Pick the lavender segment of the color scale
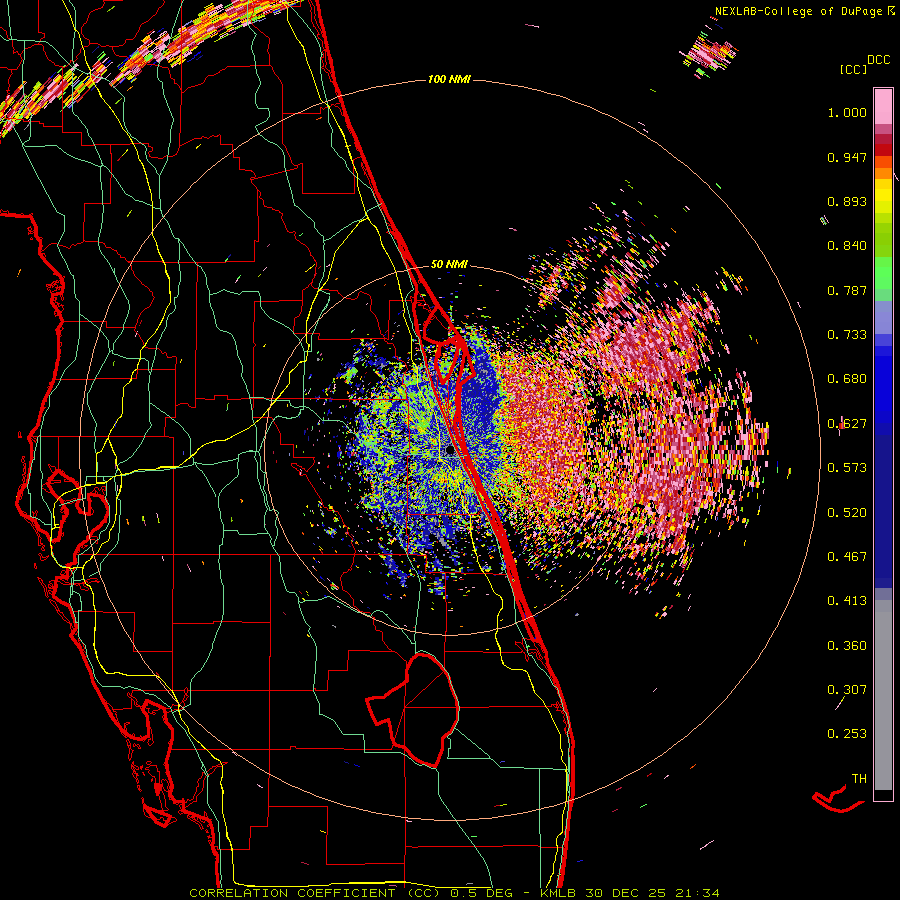900x900 pixels. pyautogui.click(x=883, y=317)
